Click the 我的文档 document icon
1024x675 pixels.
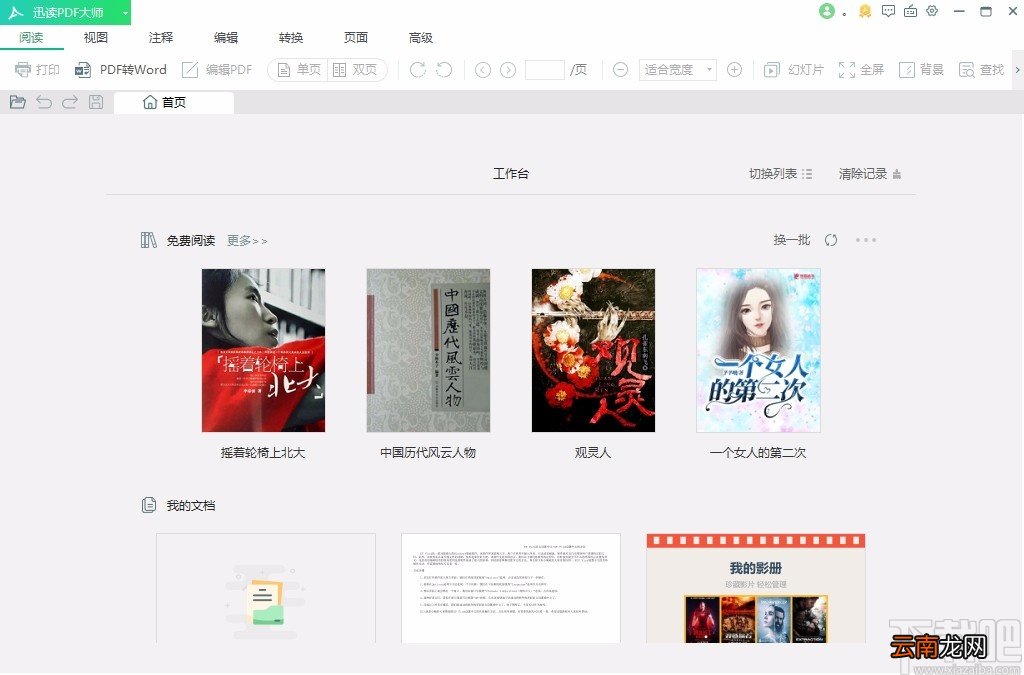click(x=149, y=505)
